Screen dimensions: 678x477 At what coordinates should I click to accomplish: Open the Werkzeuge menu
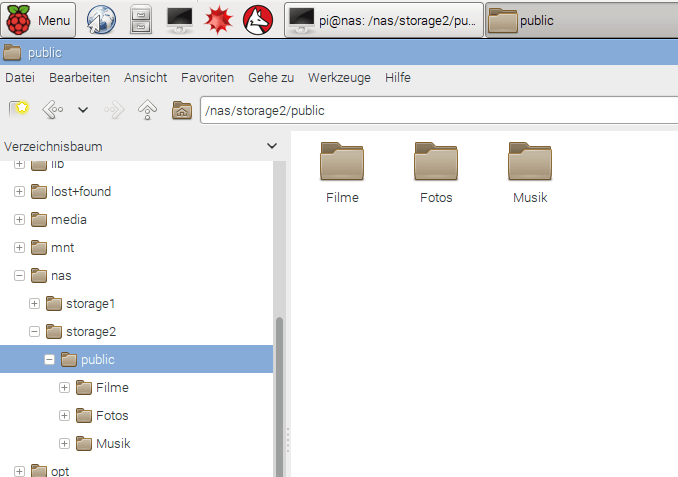click(x=340, y=77)
